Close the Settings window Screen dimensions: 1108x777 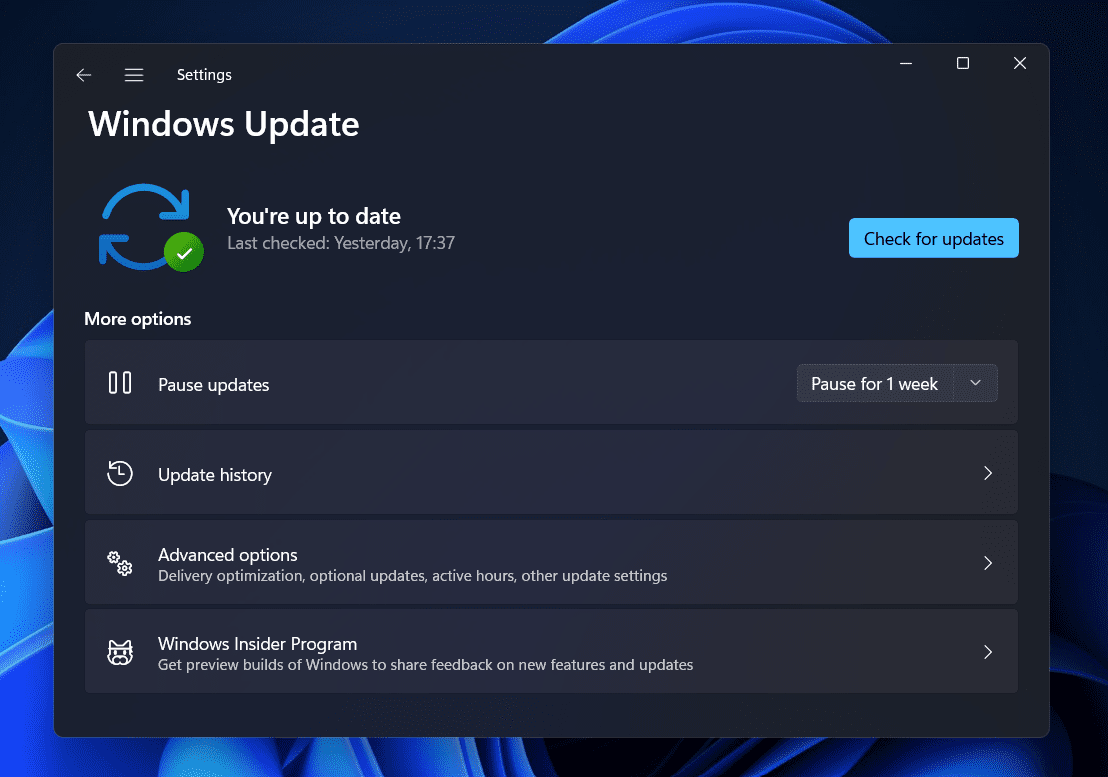(x=1019, y=64)
